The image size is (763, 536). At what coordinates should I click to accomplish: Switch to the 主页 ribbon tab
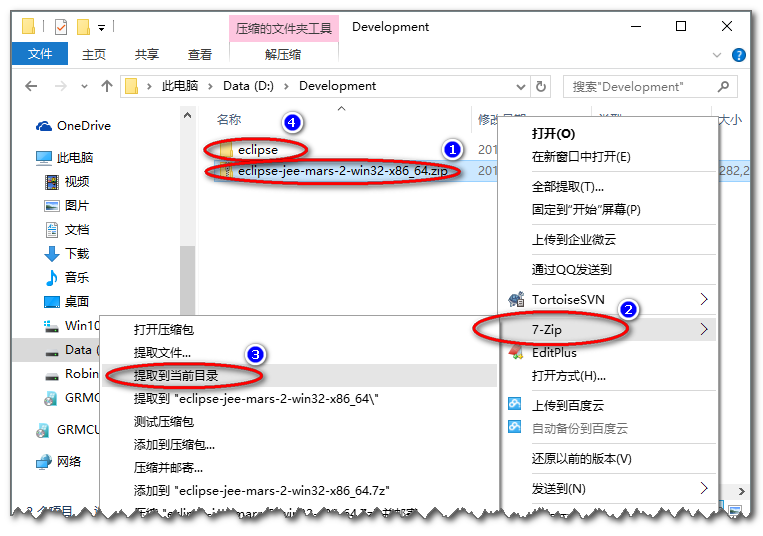(x=94, y=54)
